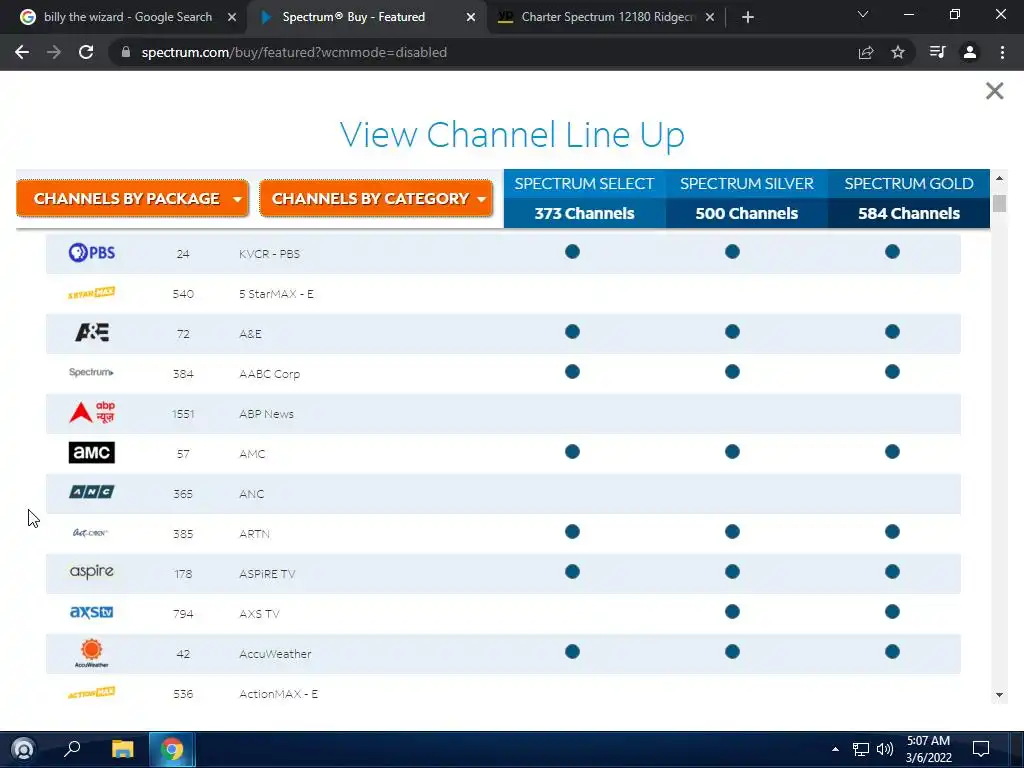Open taskbar search magnifier

pyautogui.click(x=72, y=748)
